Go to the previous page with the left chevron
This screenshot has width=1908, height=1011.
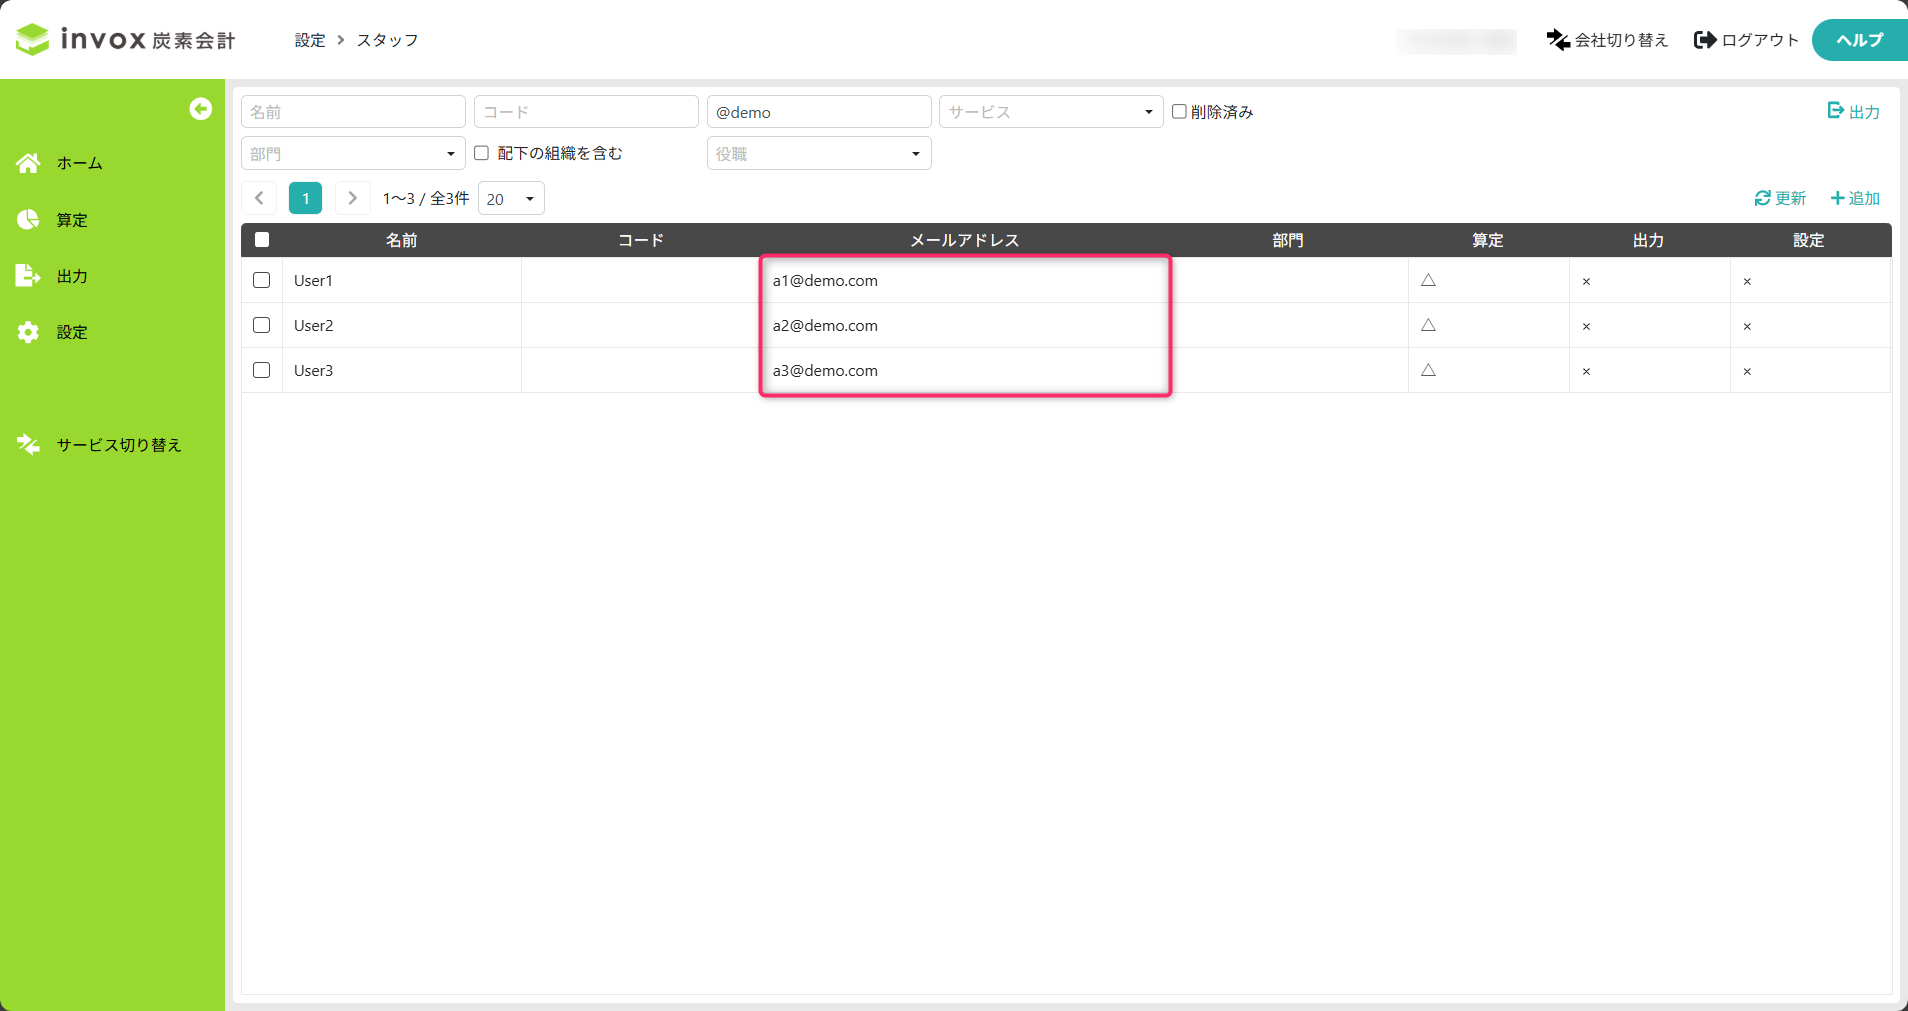click(x=259, y=198)
